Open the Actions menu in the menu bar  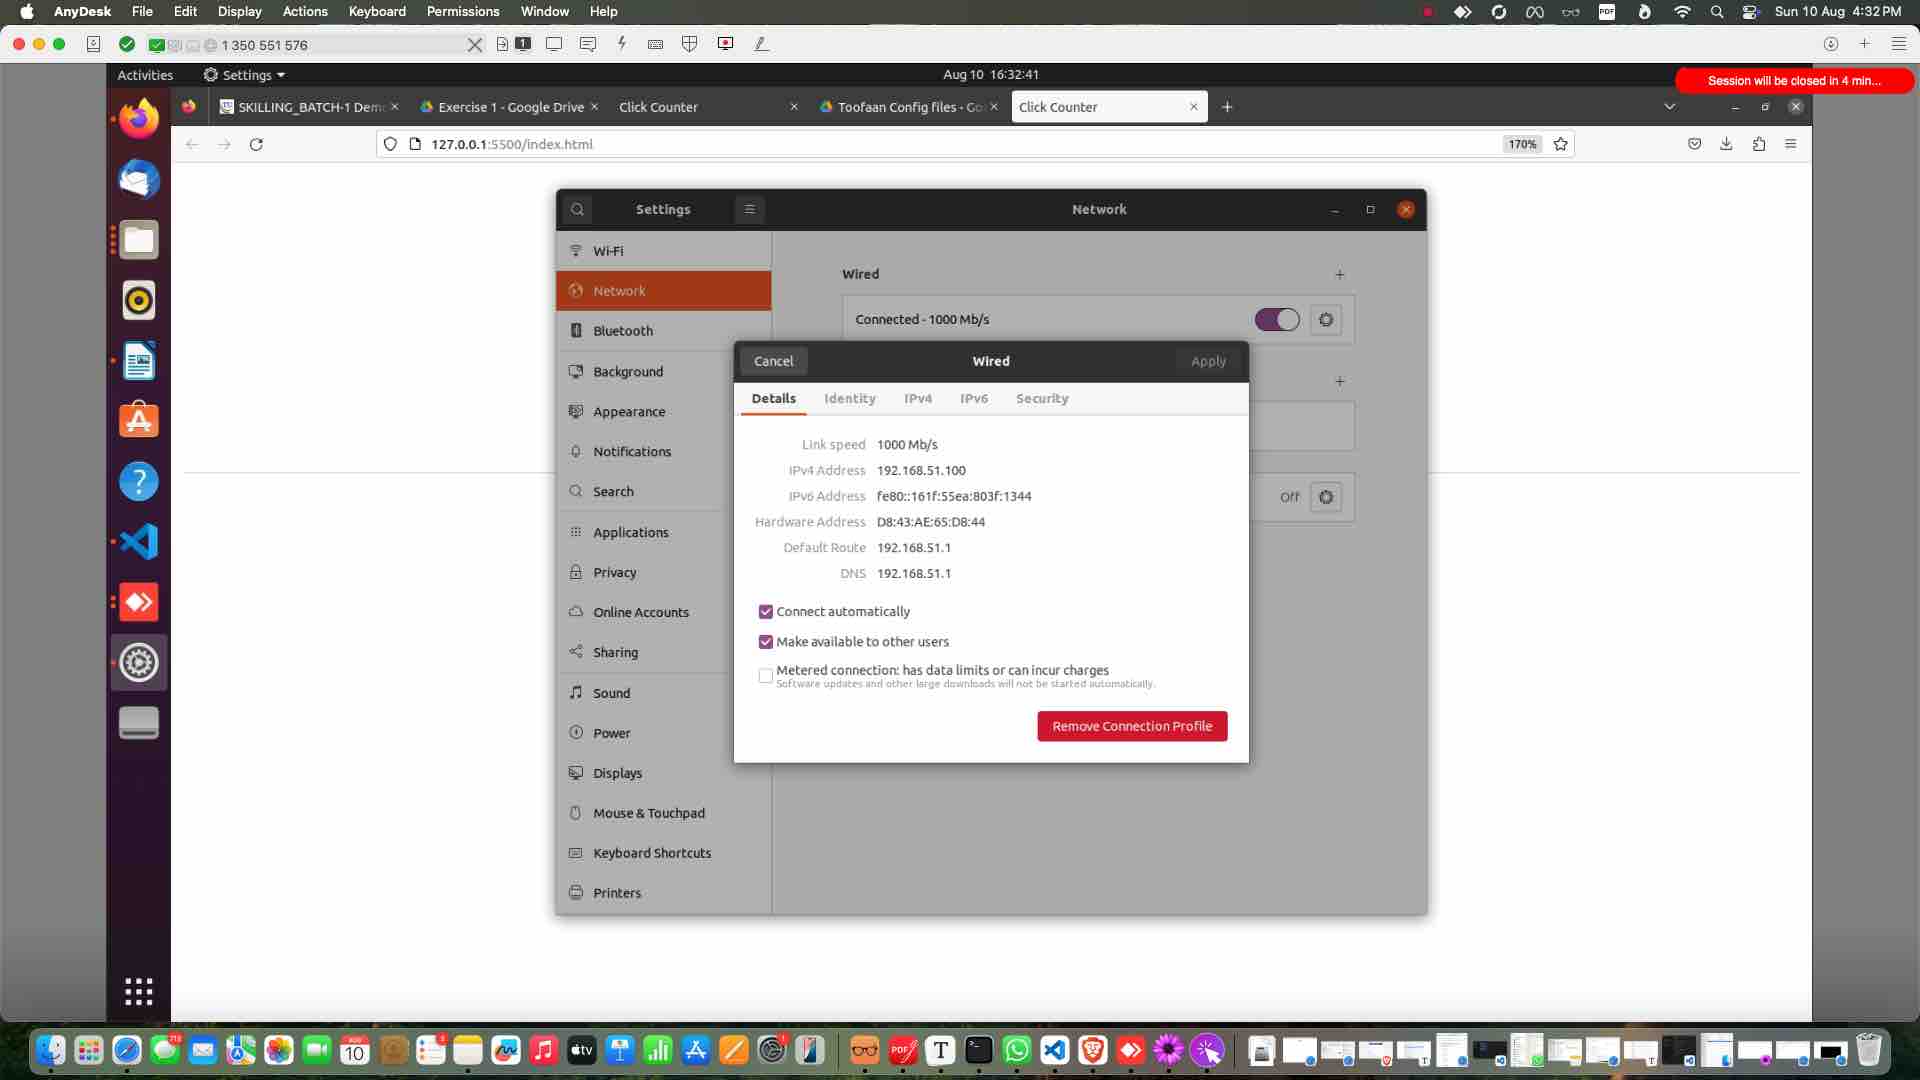pos(305,11)
